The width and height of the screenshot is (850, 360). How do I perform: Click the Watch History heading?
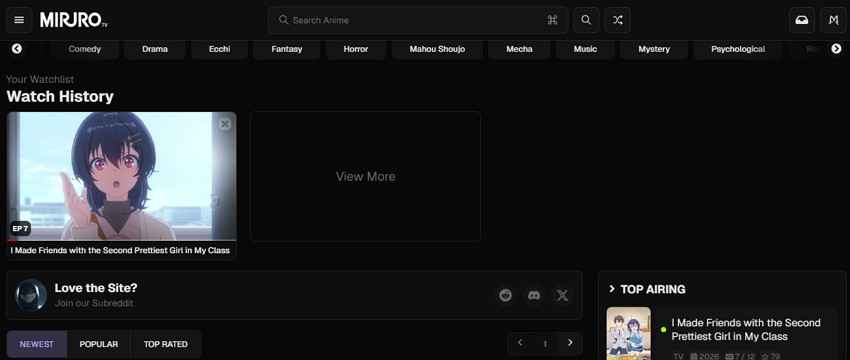[x=60, y=97]
